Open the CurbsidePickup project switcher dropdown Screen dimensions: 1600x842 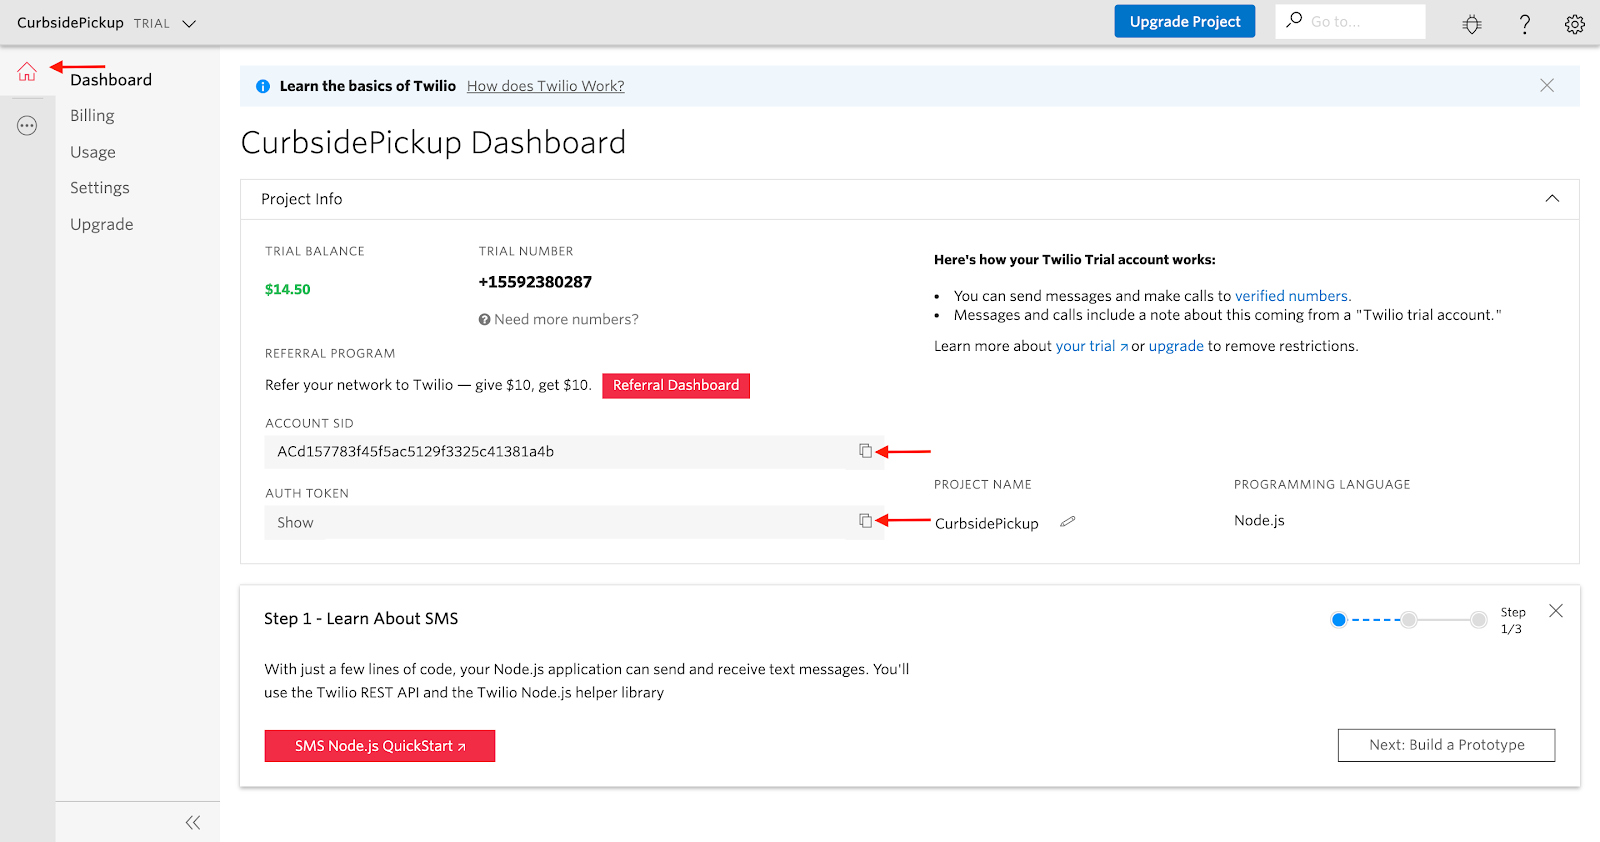[189, 23]
